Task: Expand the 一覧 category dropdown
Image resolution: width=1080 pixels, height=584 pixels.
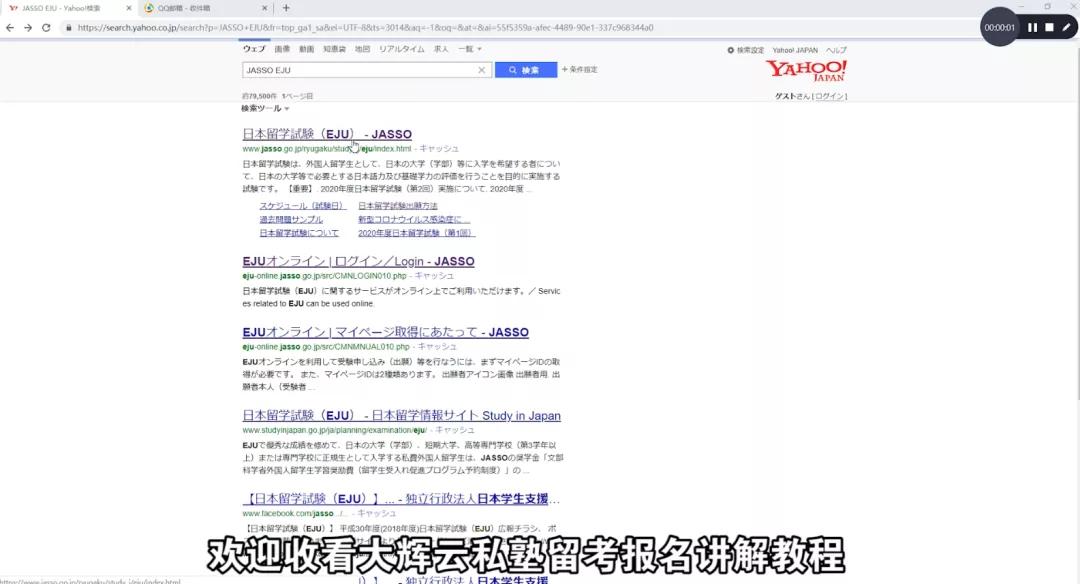Action: pos(470,49)
